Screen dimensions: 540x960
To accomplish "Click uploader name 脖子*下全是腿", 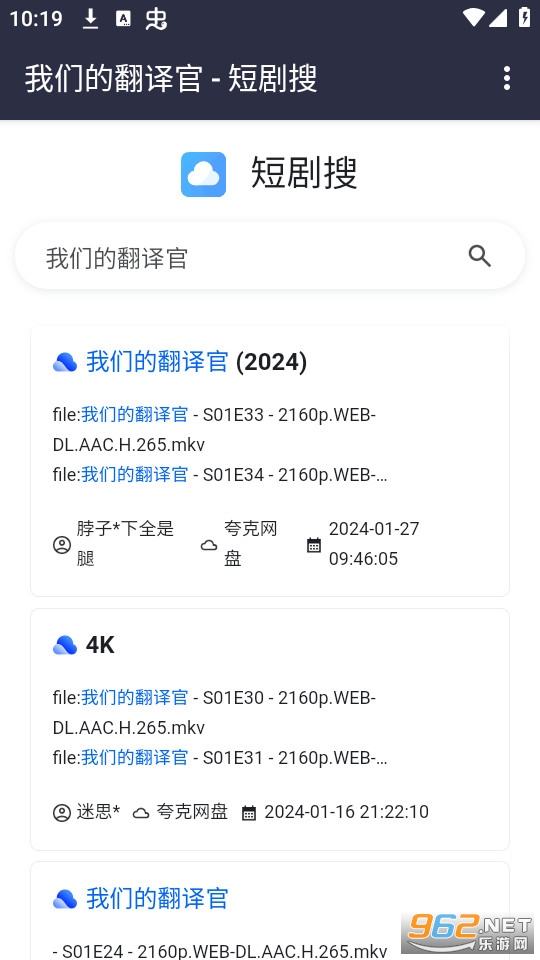I will click(x=126, y=544).
